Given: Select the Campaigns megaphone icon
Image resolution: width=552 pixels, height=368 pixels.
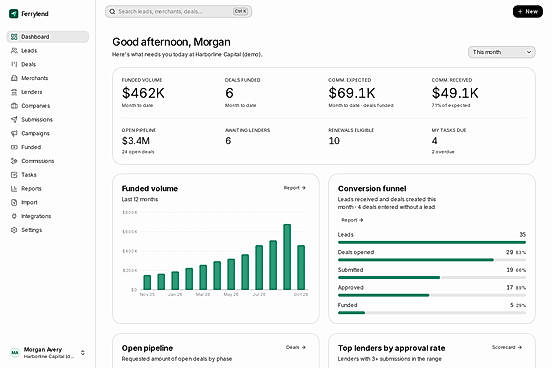Looking at the screenshot, I should point(14,133).
